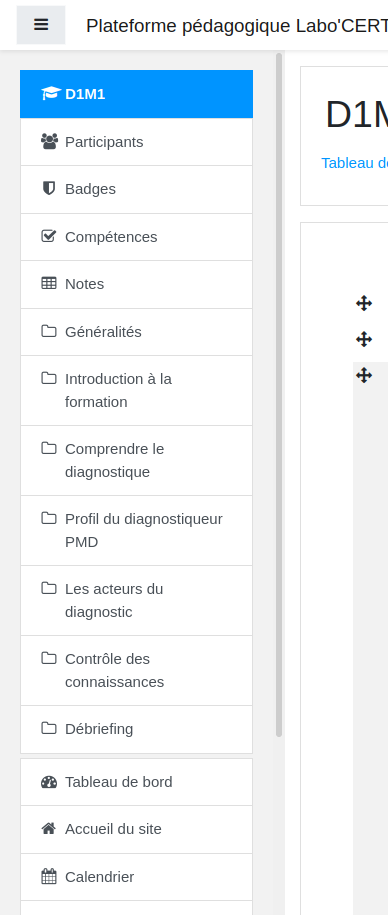Open Les acteurs du diagnostic
The height and width of the screenshot is (915, 388).
point(137,600)
